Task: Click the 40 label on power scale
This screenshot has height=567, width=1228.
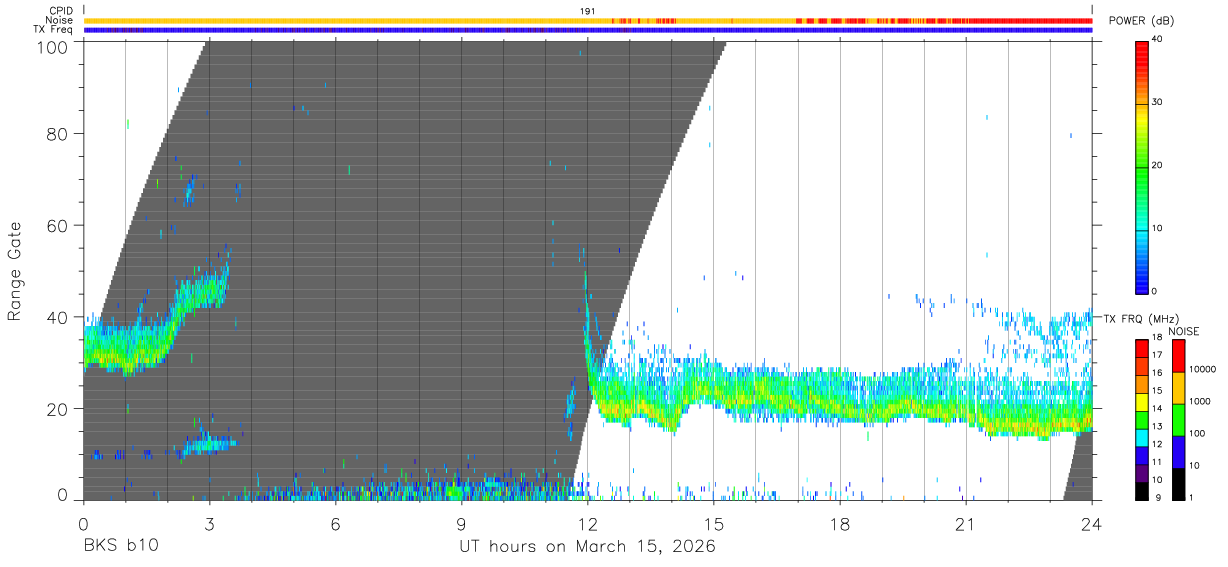Action: tap(1158, 40)
